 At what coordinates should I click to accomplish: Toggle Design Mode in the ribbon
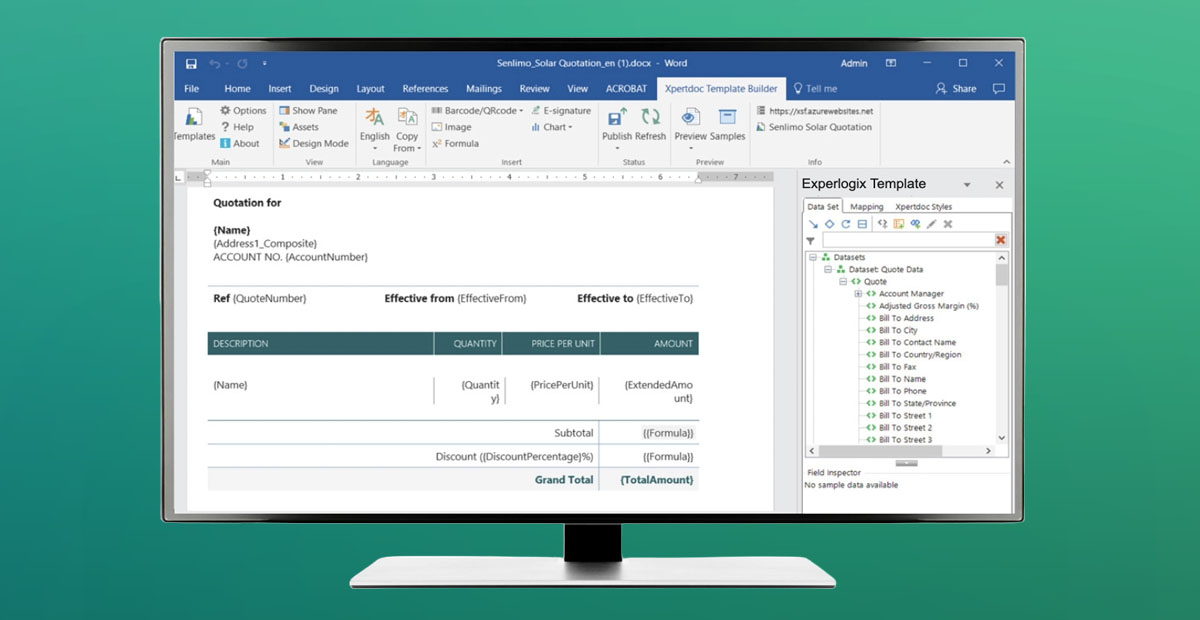pyautogui.click(x=313, y=143)
